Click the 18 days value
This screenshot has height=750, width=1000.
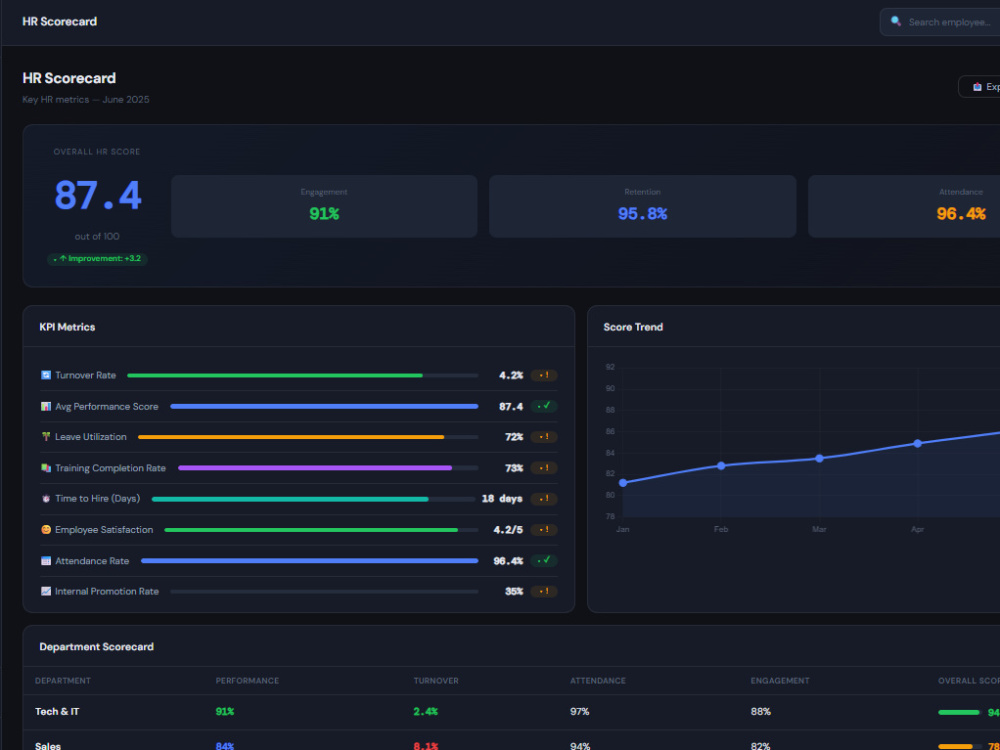click(502, 499)
